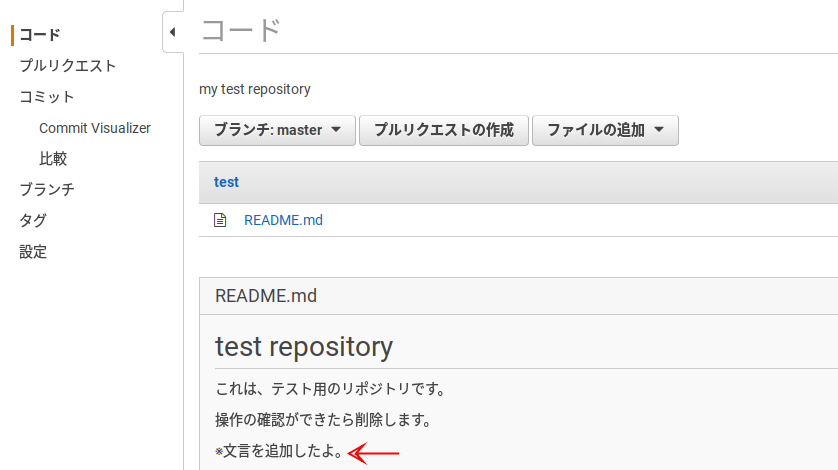This screenshot has height=470, width=838.
Task: Click the 'test repository' heading
Action: [304, 346]
